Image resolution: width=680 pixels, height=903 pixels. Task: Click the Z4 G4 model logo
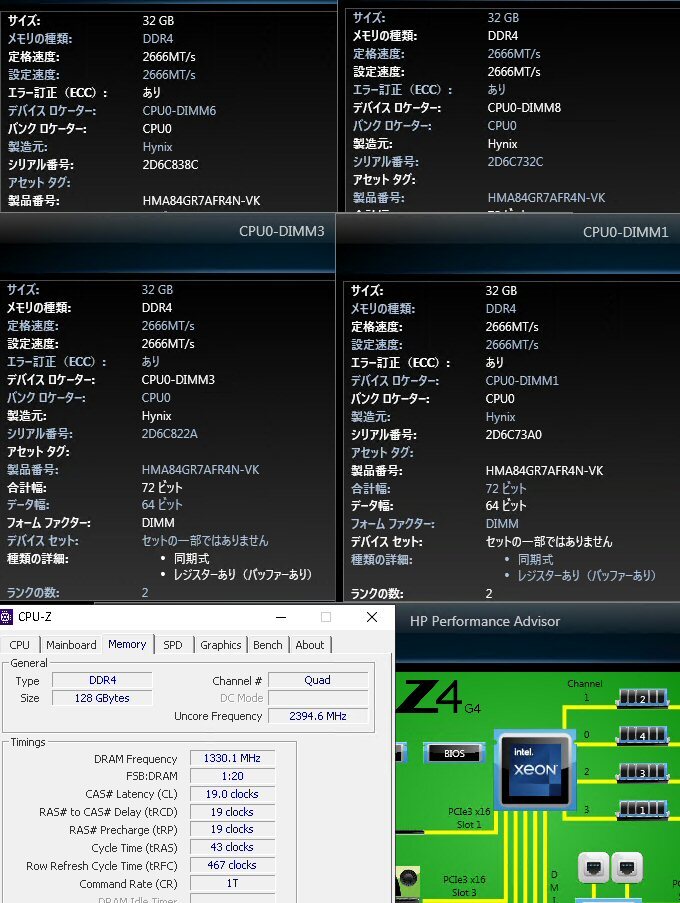click(439, 697)
